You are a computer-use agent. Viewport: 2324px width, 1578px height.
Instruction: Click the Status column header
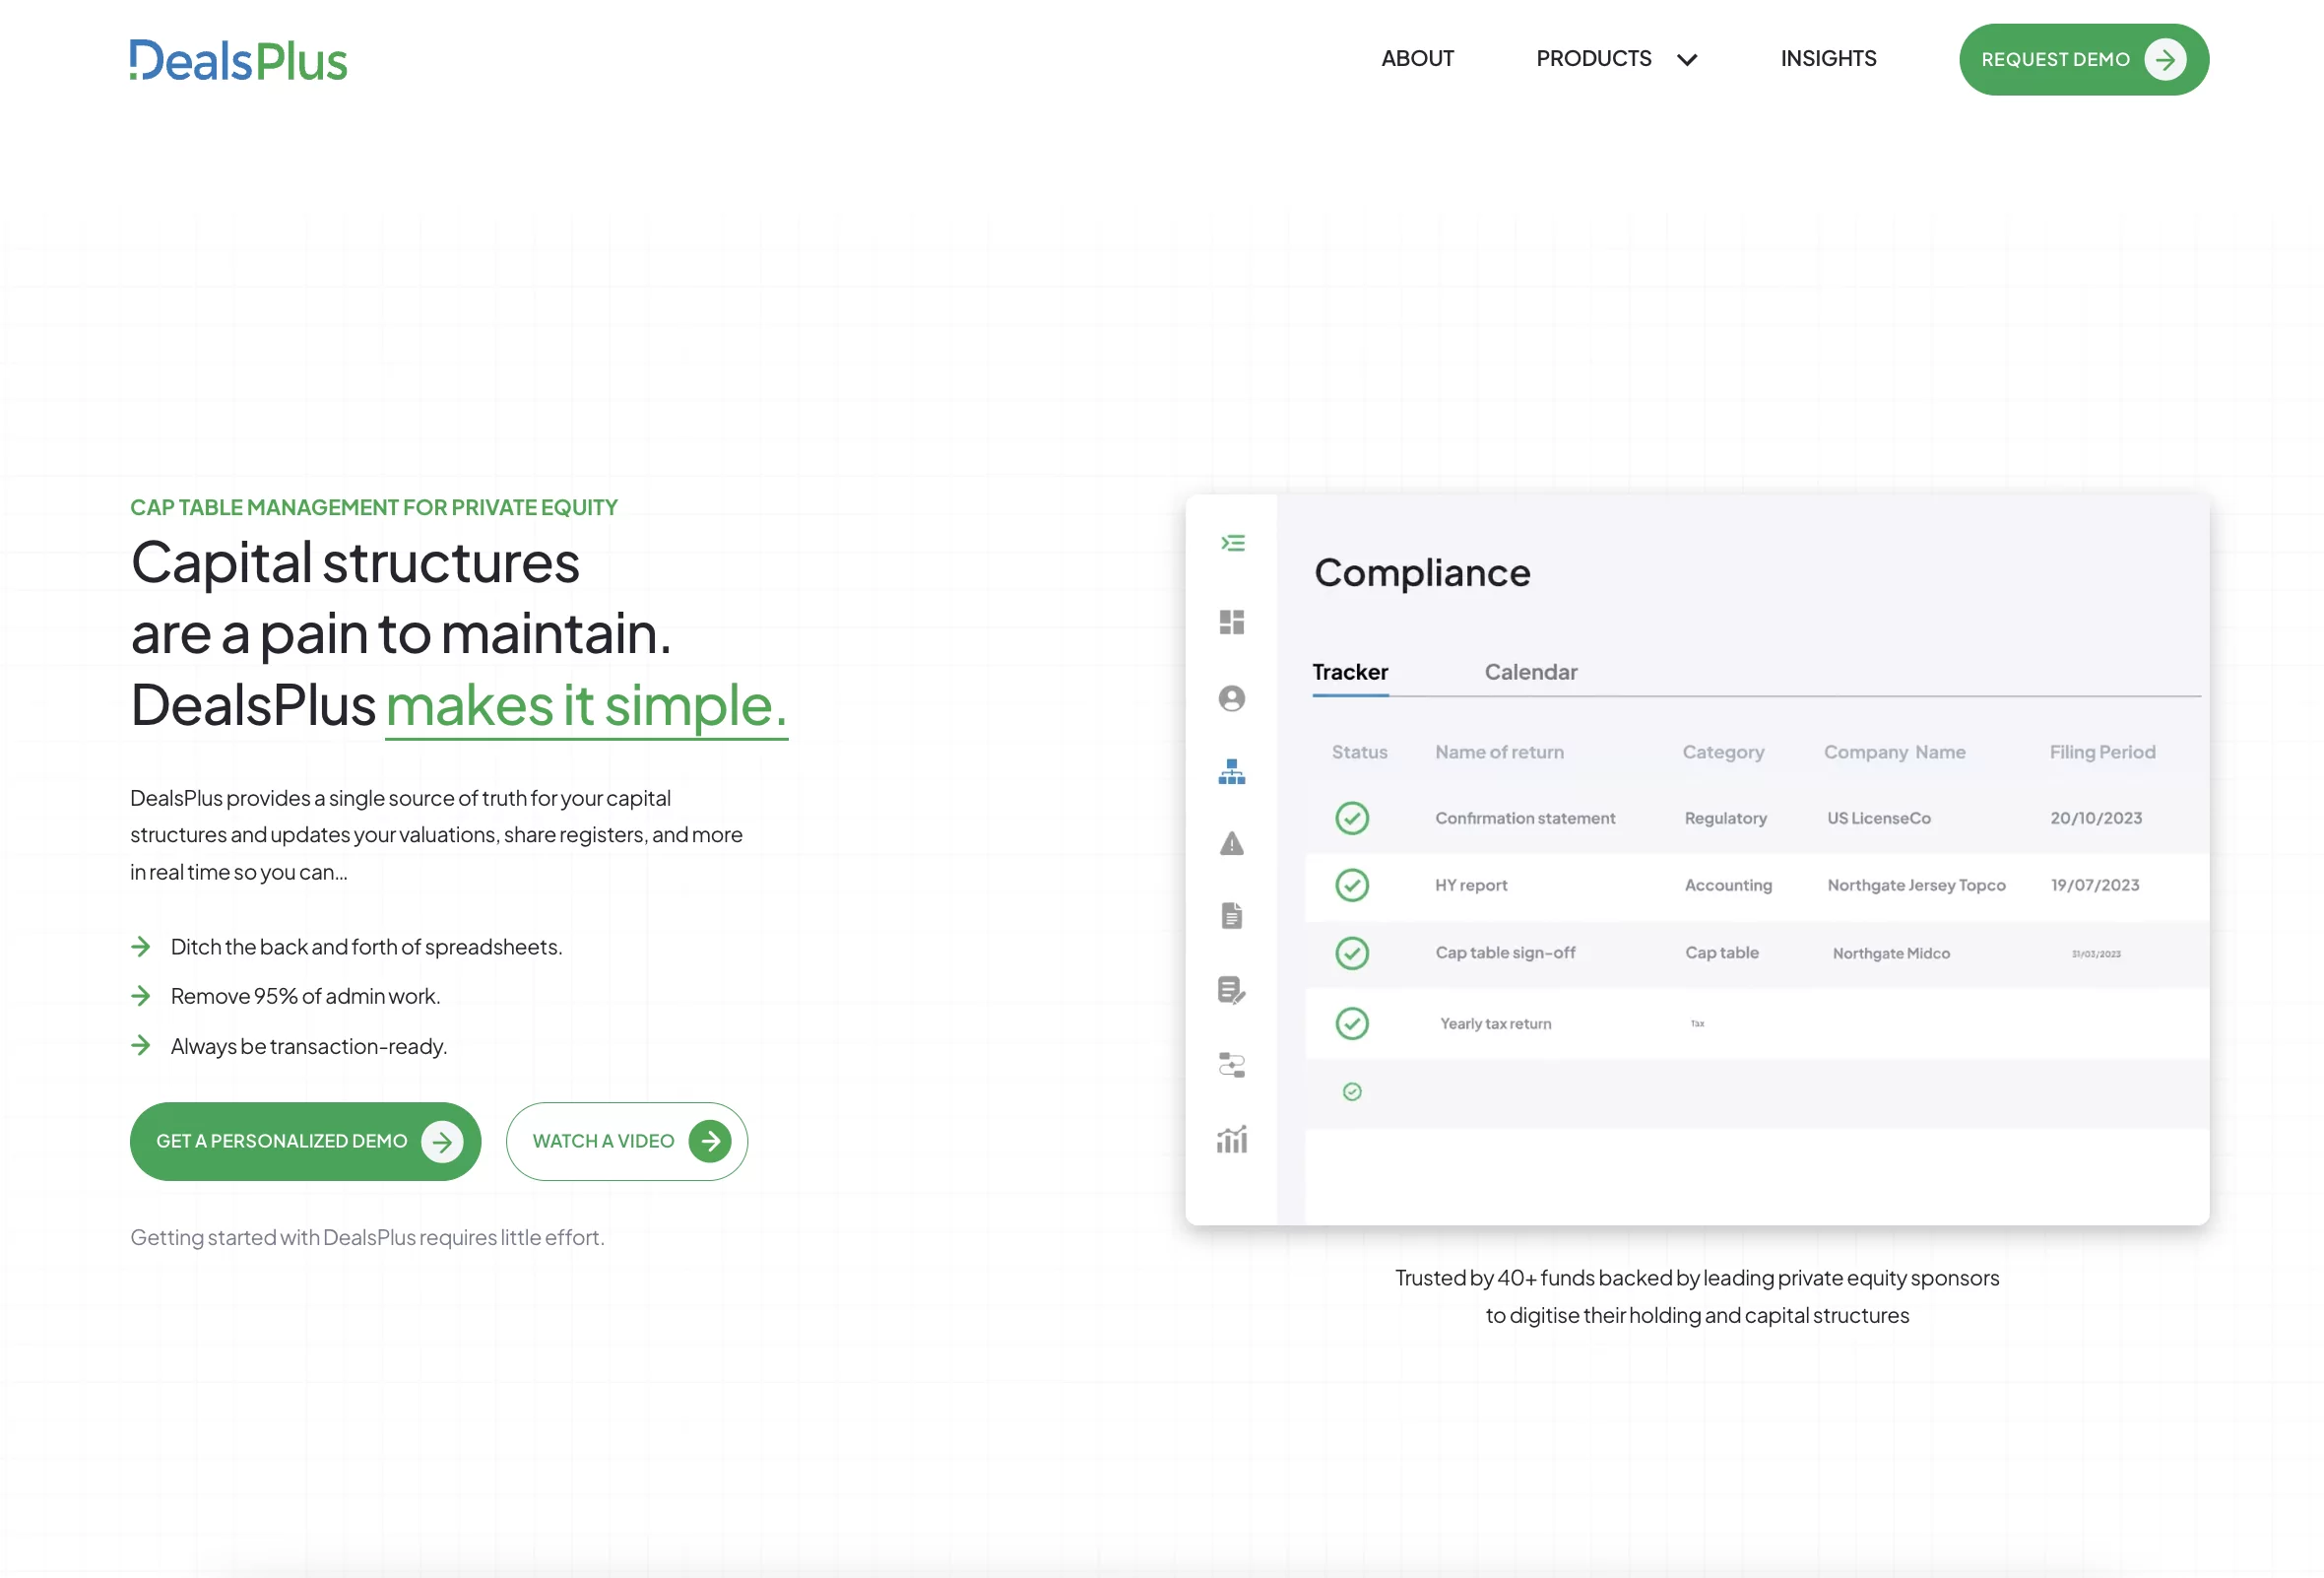click(1359, 752)
